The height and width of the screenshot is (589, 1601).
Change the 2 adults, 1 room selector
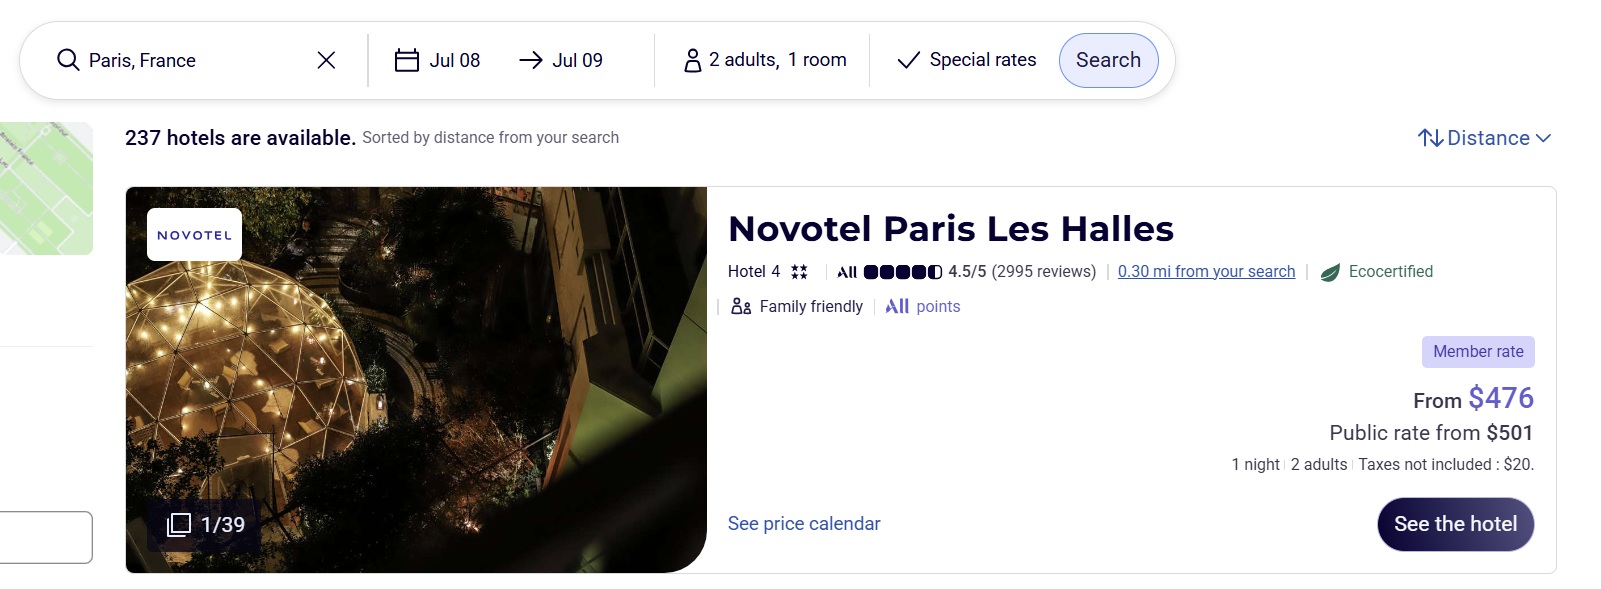[x=777, y=60]
